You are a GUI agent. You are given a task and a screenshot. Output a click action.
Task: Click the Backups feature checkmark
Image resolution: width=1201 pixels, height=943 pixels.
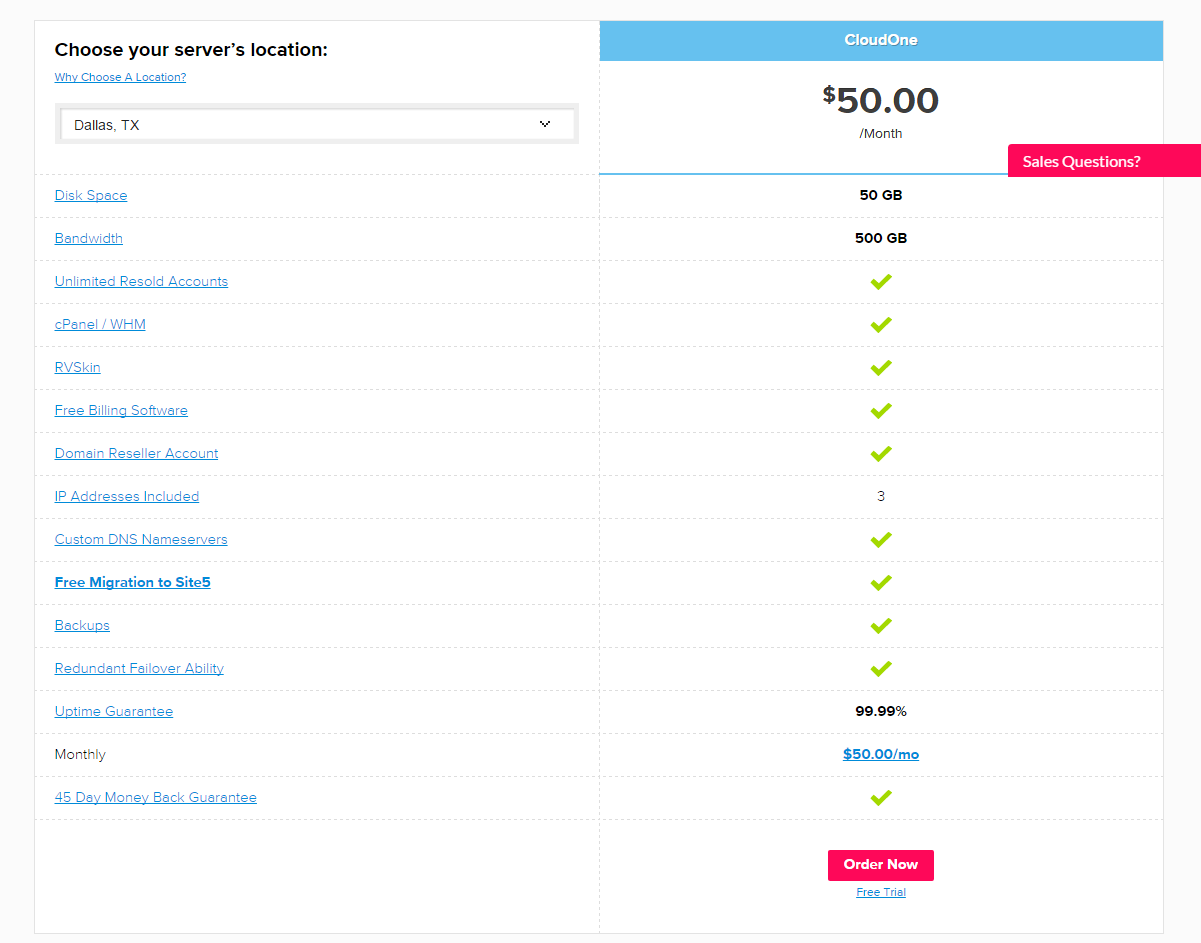(x=881, y=625)
